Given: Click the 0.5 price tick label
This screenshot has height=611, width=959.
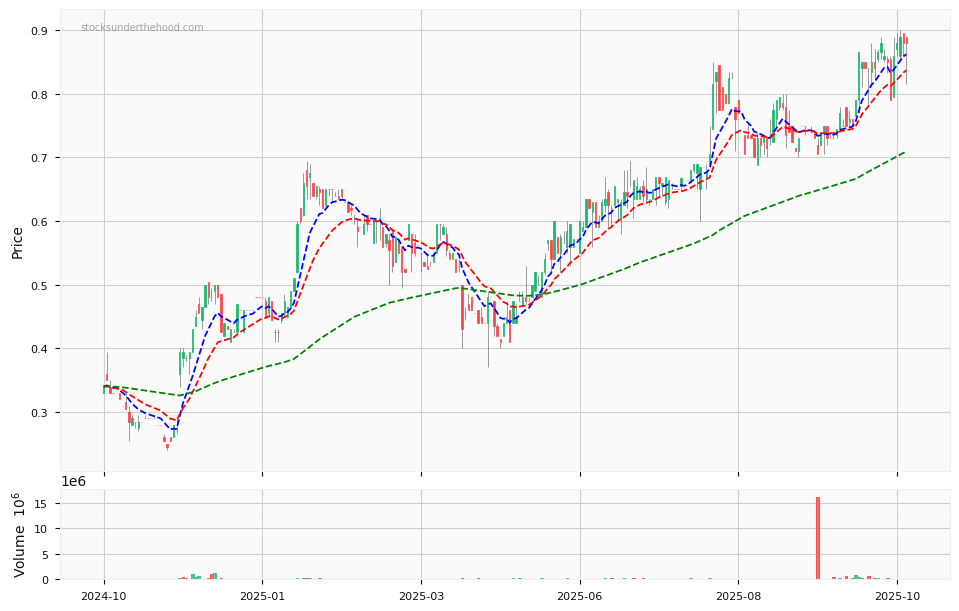Looking at the screenshot, I should point(39,286).
